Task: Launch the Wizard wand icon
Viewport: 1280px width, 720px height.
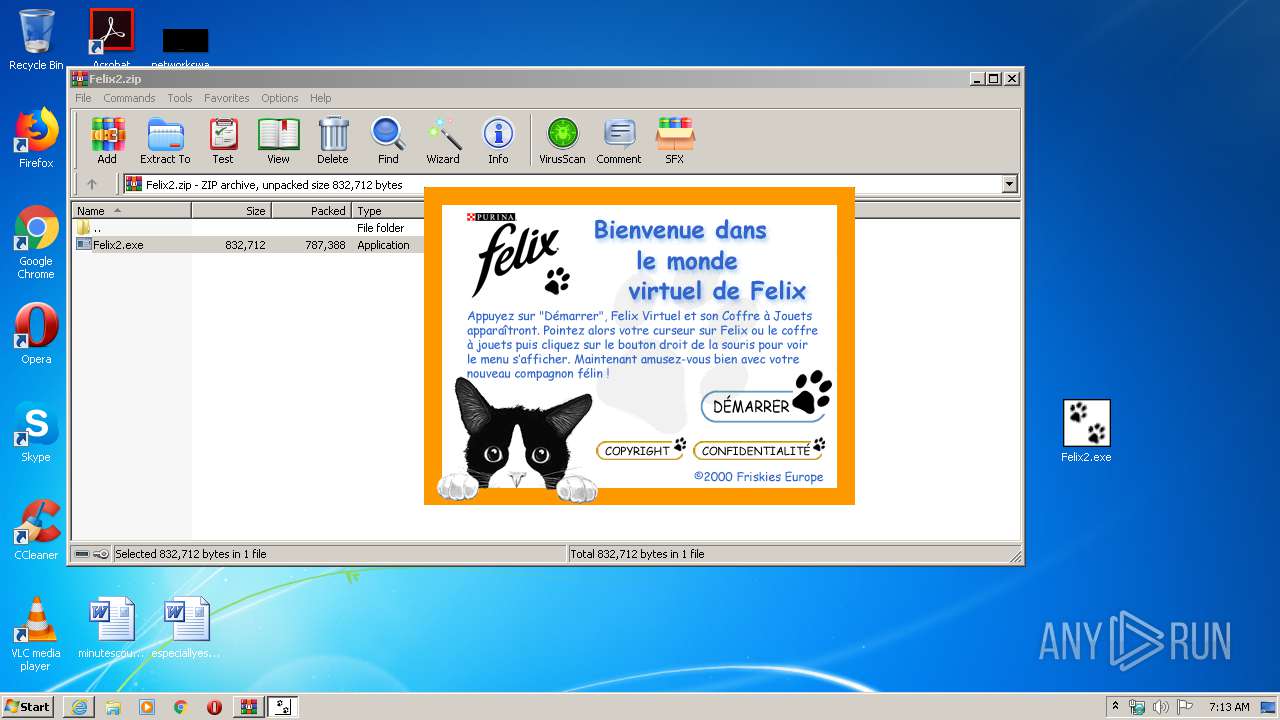Action: tap(443, 140)
